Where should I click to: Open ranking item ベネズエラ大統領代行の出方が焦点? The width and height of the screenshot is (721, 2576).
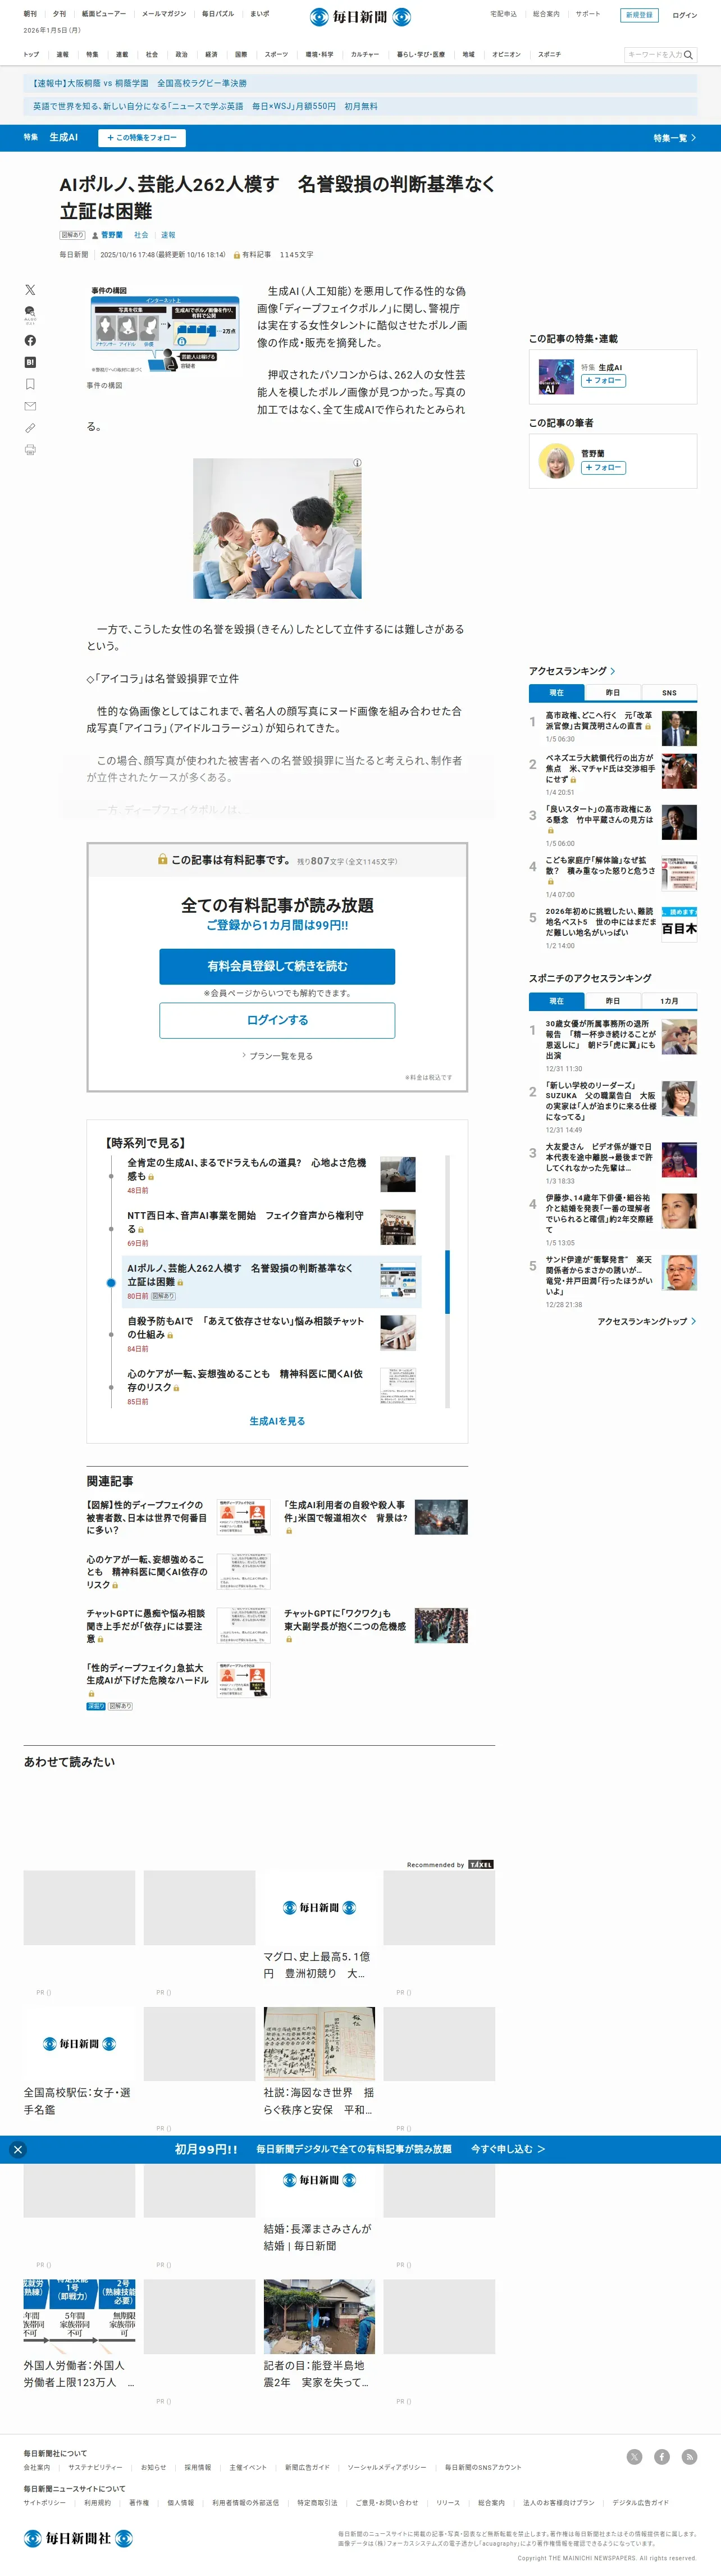pyautogui.click(x=600, y=768)
